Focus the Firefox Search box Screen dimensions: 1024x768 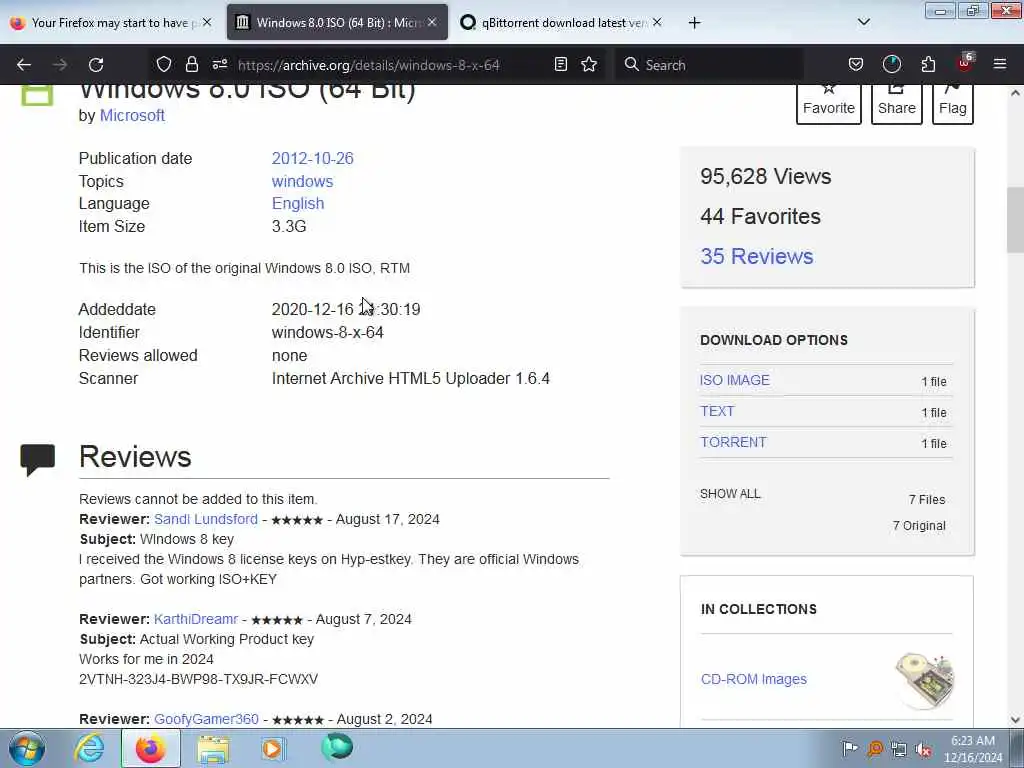pyautogui.click(x=709, y=65)
